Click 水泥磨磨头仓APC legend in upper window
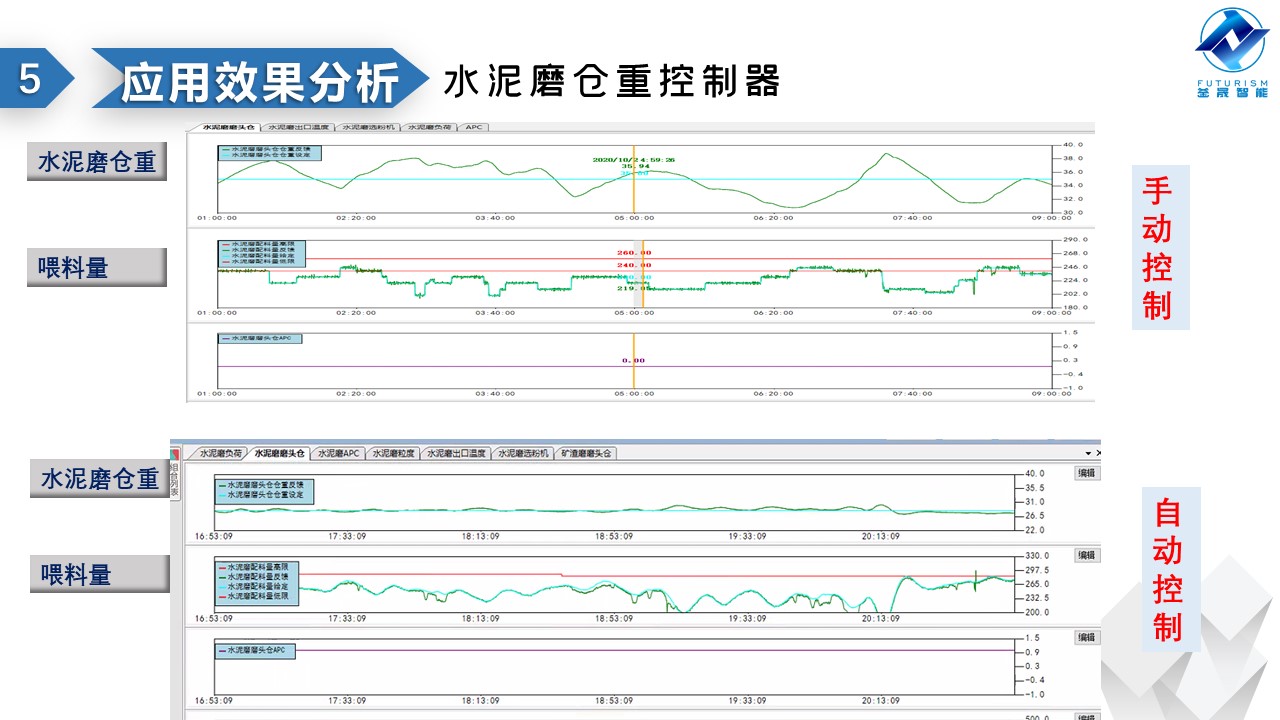Viewport: 1280px width, 720px height. [x=261, y=338]
